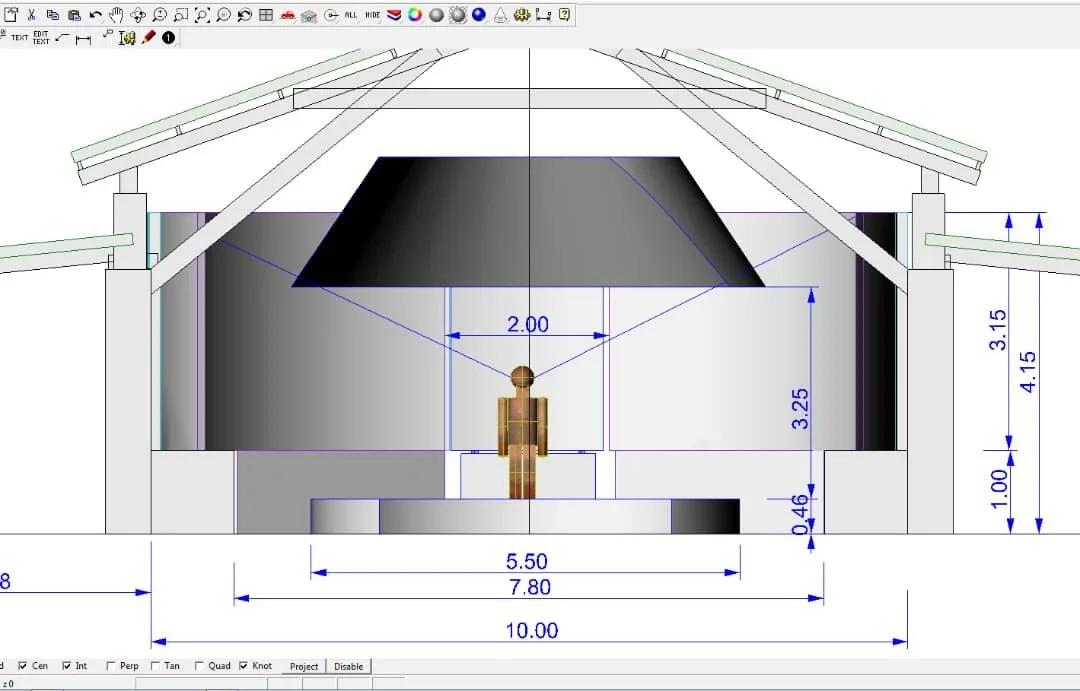Select the EDIT TEXT tool
The image size is (1080, 691).
click(x=41, y=37)
